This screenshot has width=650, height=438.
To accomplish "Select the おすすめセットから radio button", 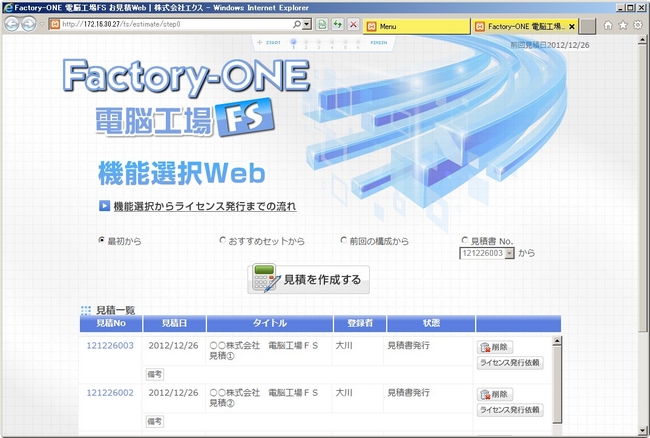I will click(x=222, y=240).
